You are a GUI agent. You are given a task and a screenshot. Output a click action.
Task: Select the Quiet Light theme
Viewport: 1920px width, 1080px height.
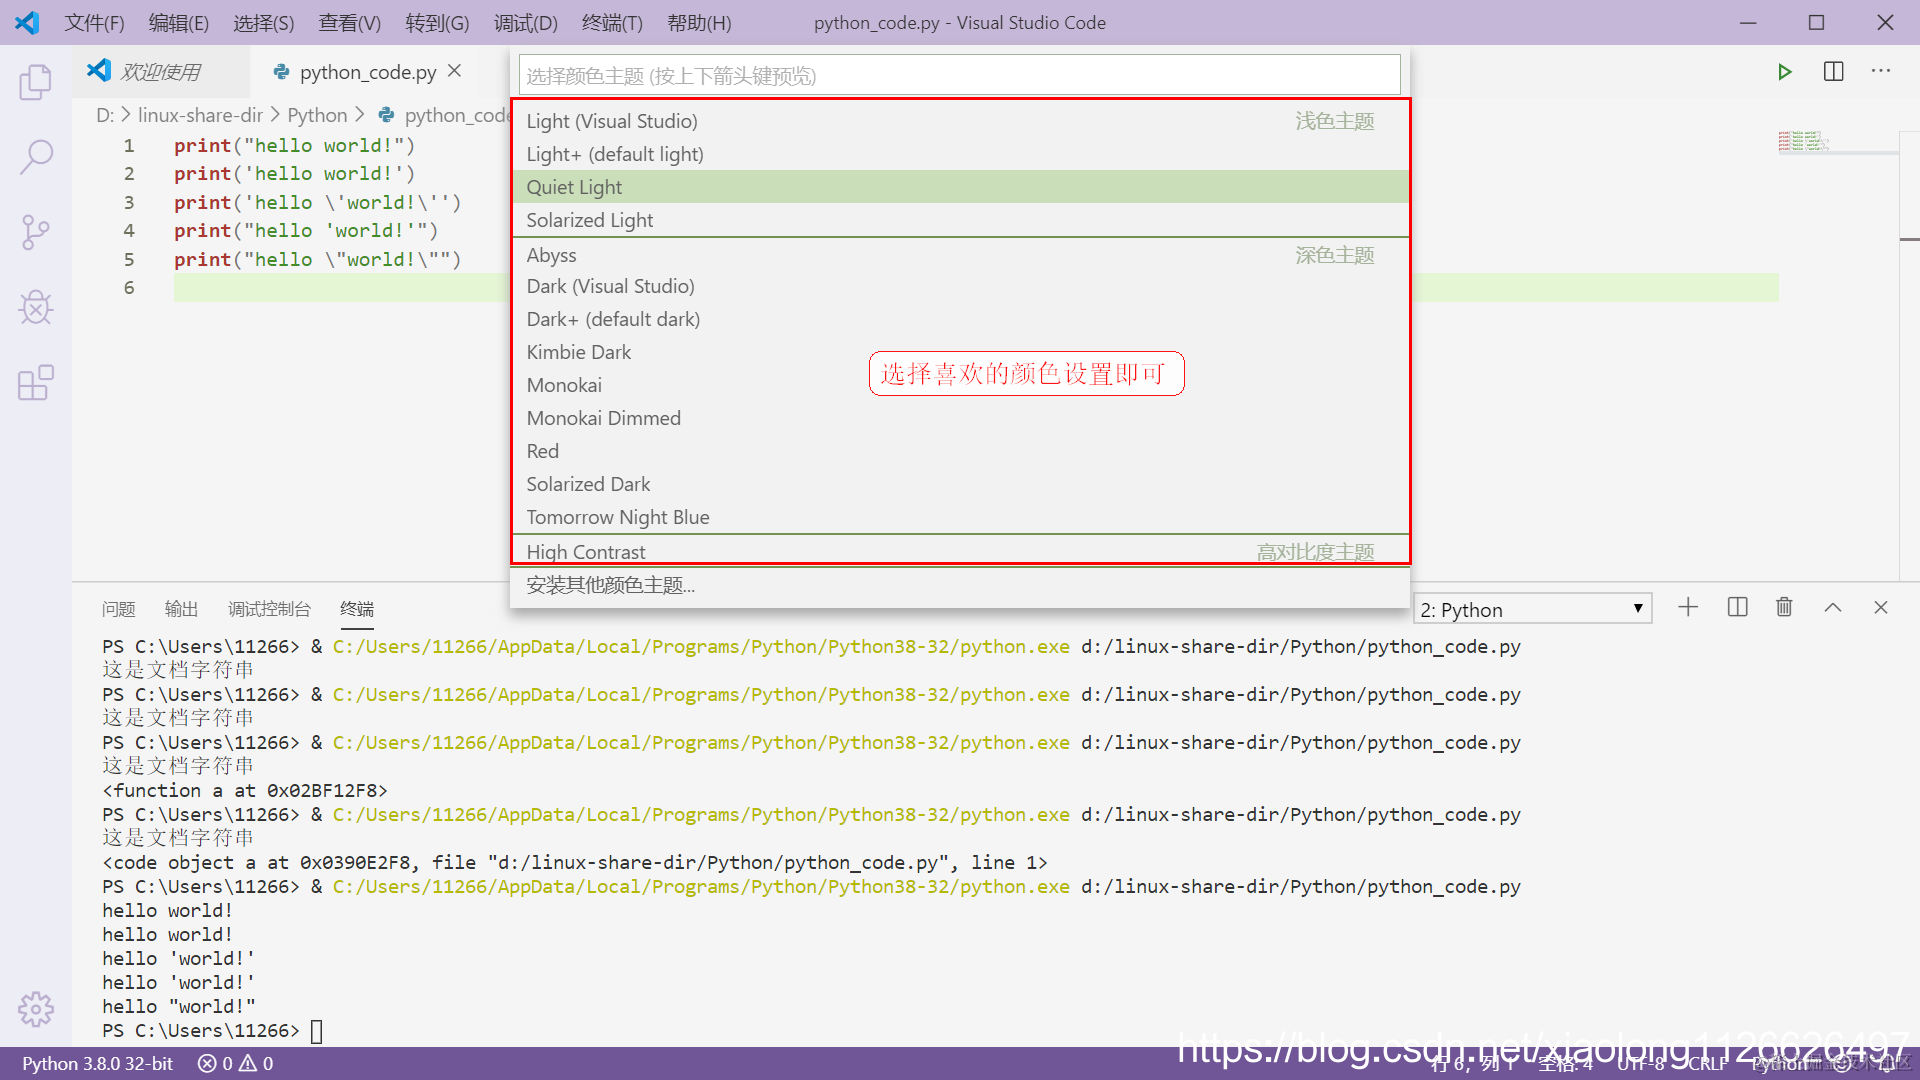tap(959, 187)
